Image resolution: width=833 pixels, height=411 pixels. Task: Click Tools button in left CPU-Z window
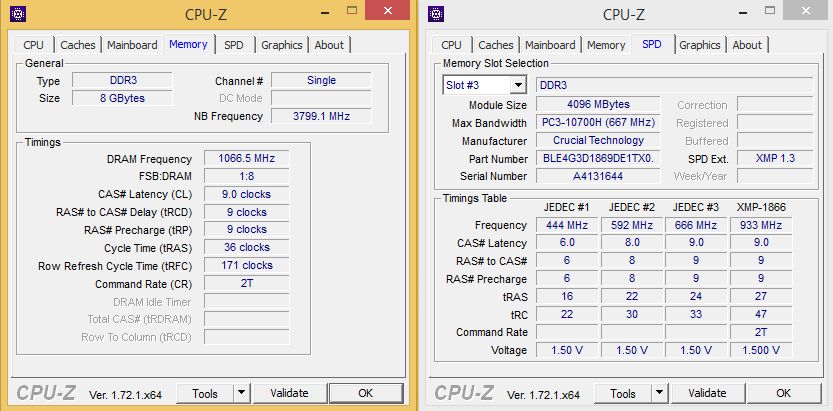coord(205,393)
